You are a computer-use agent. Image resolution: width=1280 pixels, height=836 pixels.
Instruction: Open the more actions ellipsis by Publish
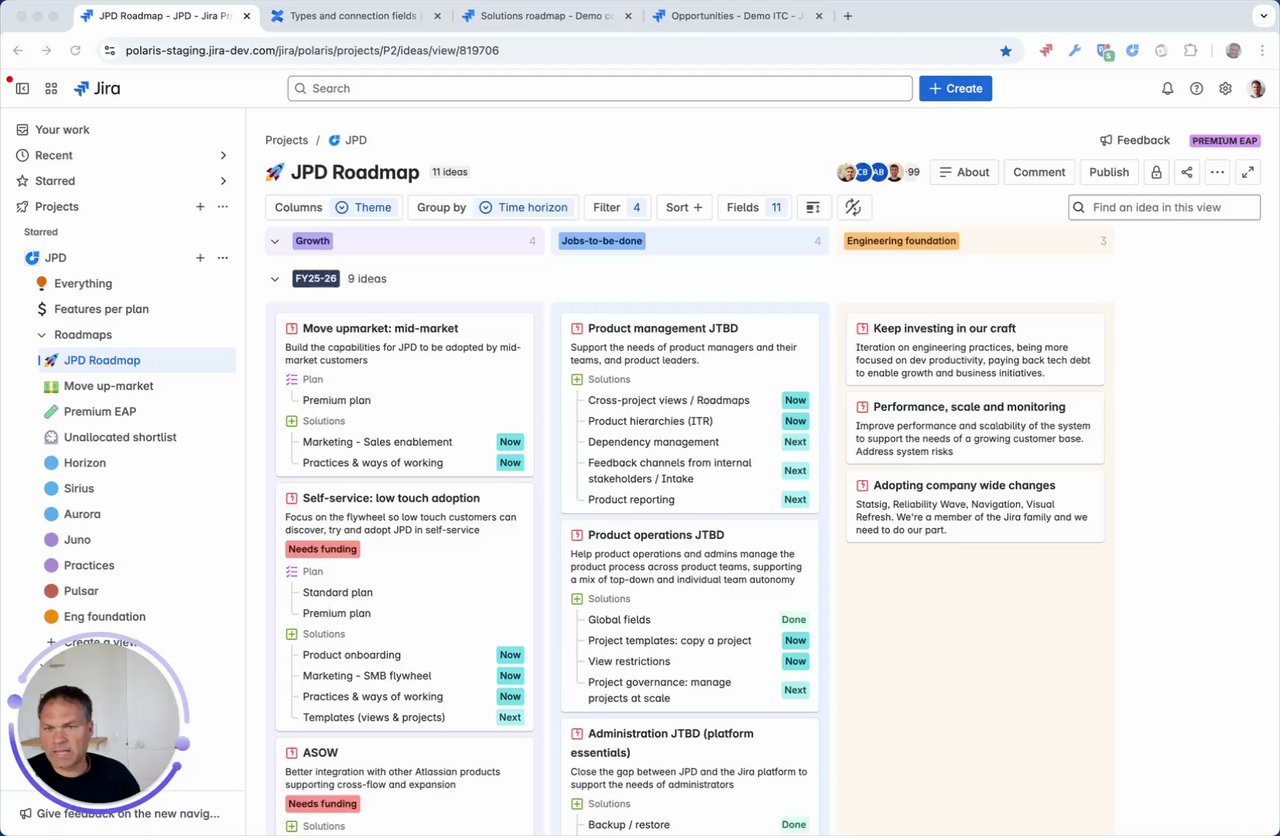pyautogui.click(x=1217, y=172)
